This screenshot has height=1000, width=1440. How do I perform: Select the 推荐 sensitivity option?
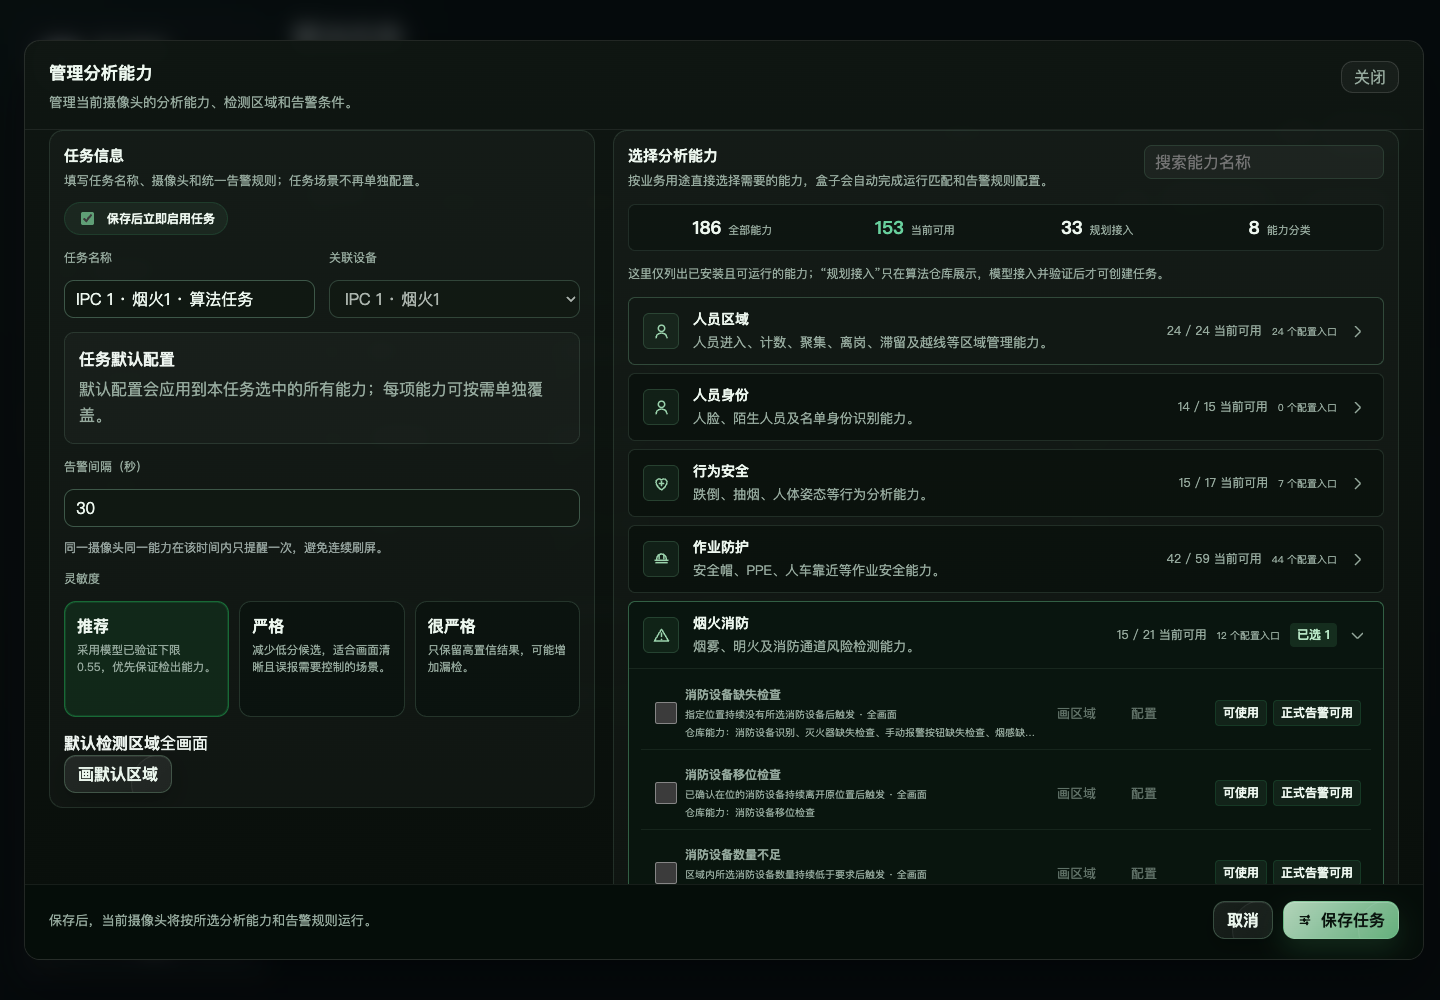pos(146,659)
